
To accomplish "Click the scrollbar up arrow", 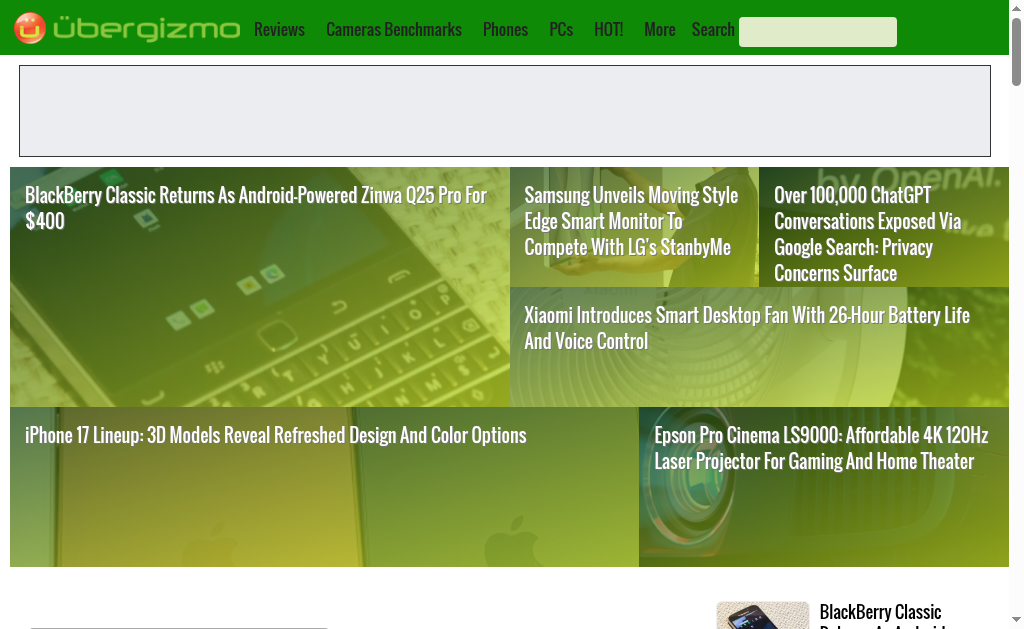I will [1016, 8].
